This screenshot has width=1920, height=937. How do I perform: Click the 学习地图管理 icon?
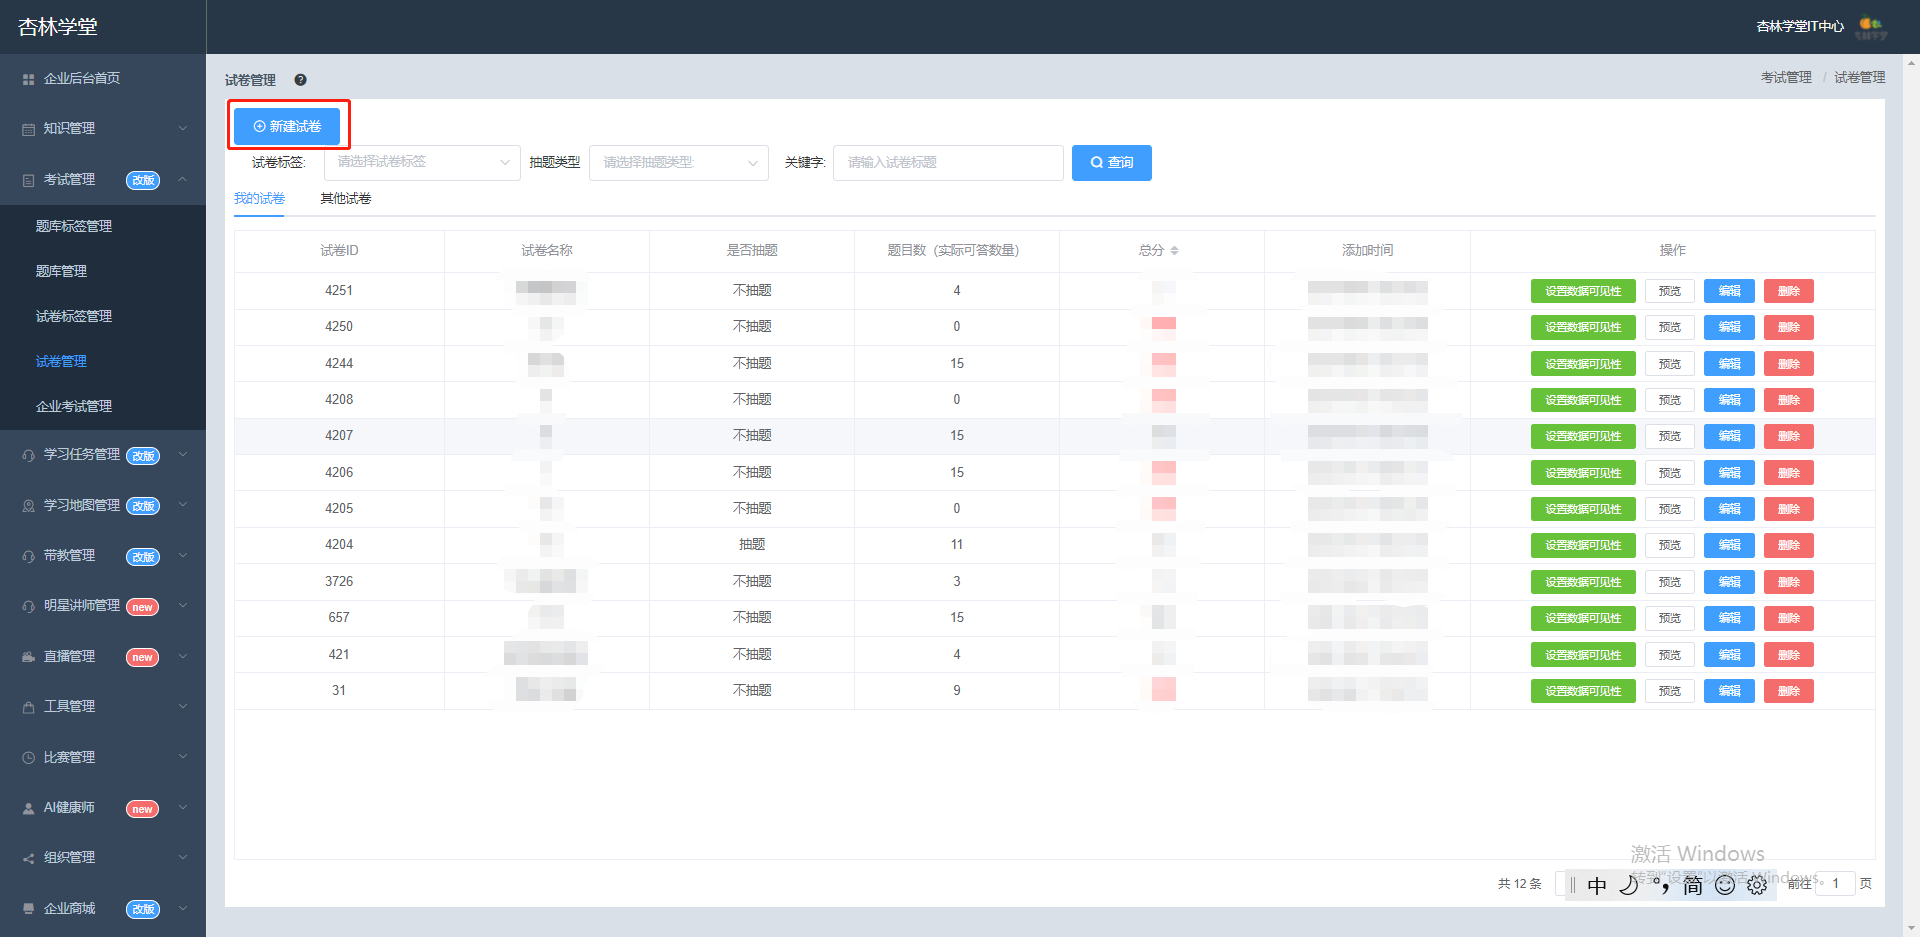[28, 506]
